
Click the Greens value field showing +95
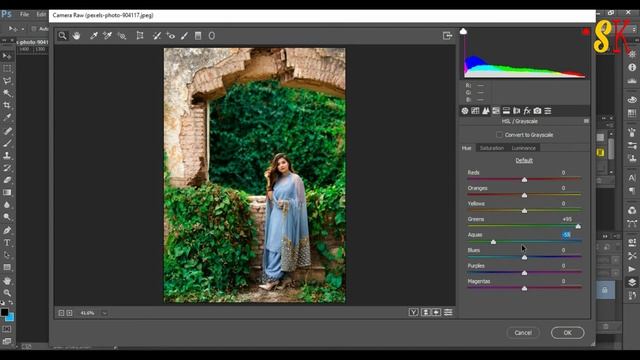[x=567, y=219]
